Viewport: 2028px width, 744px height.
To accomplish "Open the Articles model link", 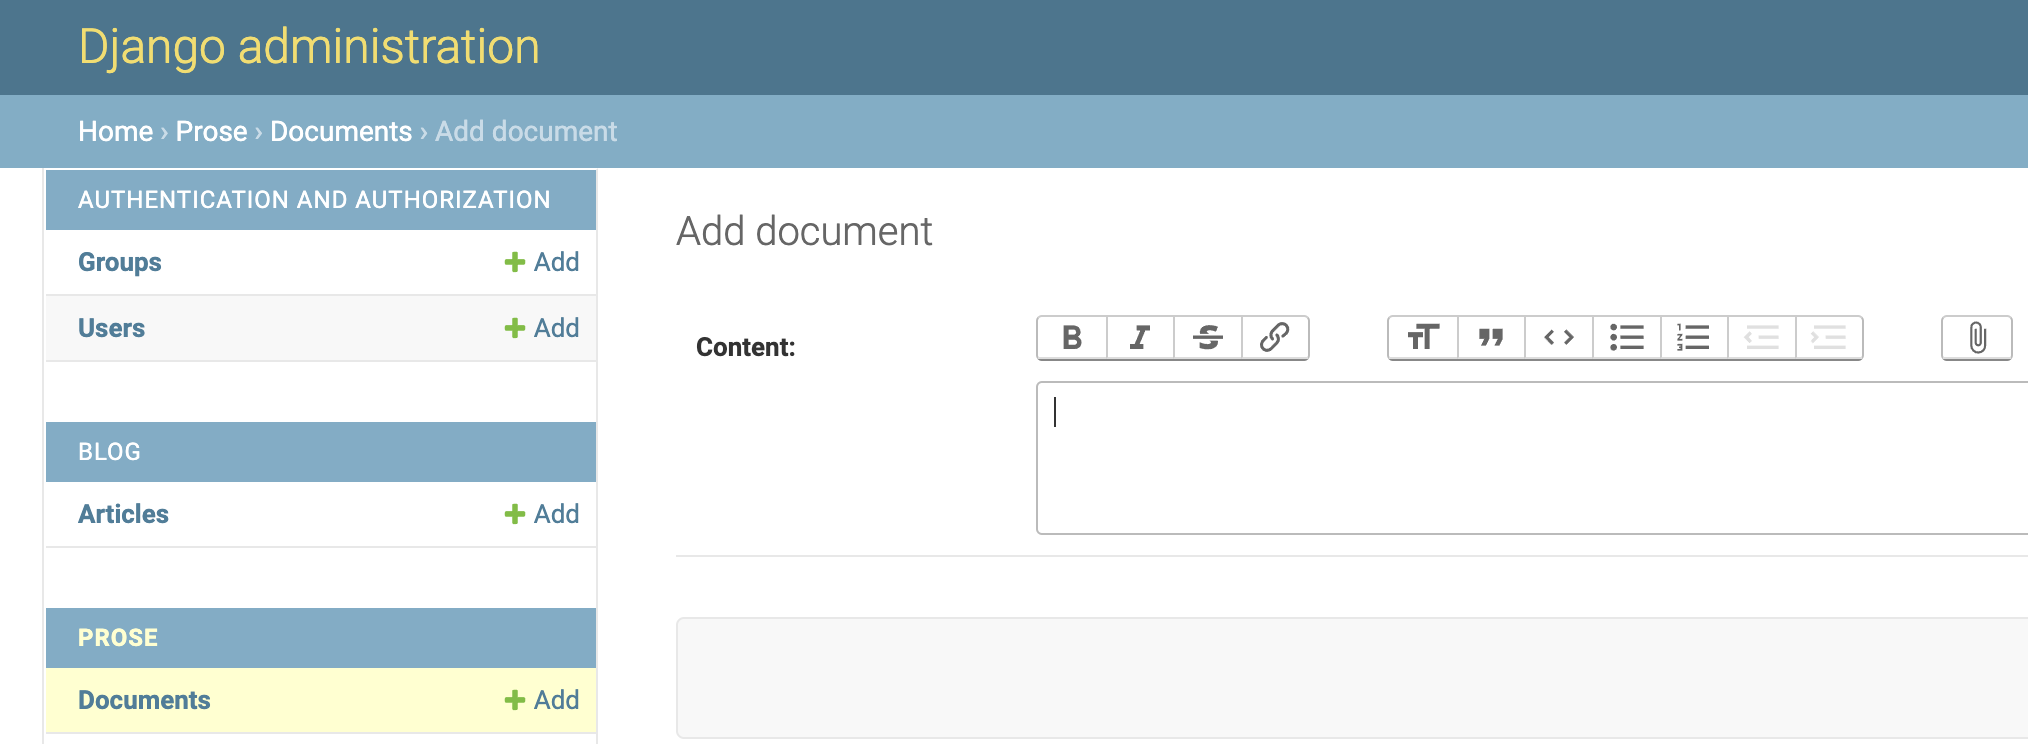I will tap(123, 514).
